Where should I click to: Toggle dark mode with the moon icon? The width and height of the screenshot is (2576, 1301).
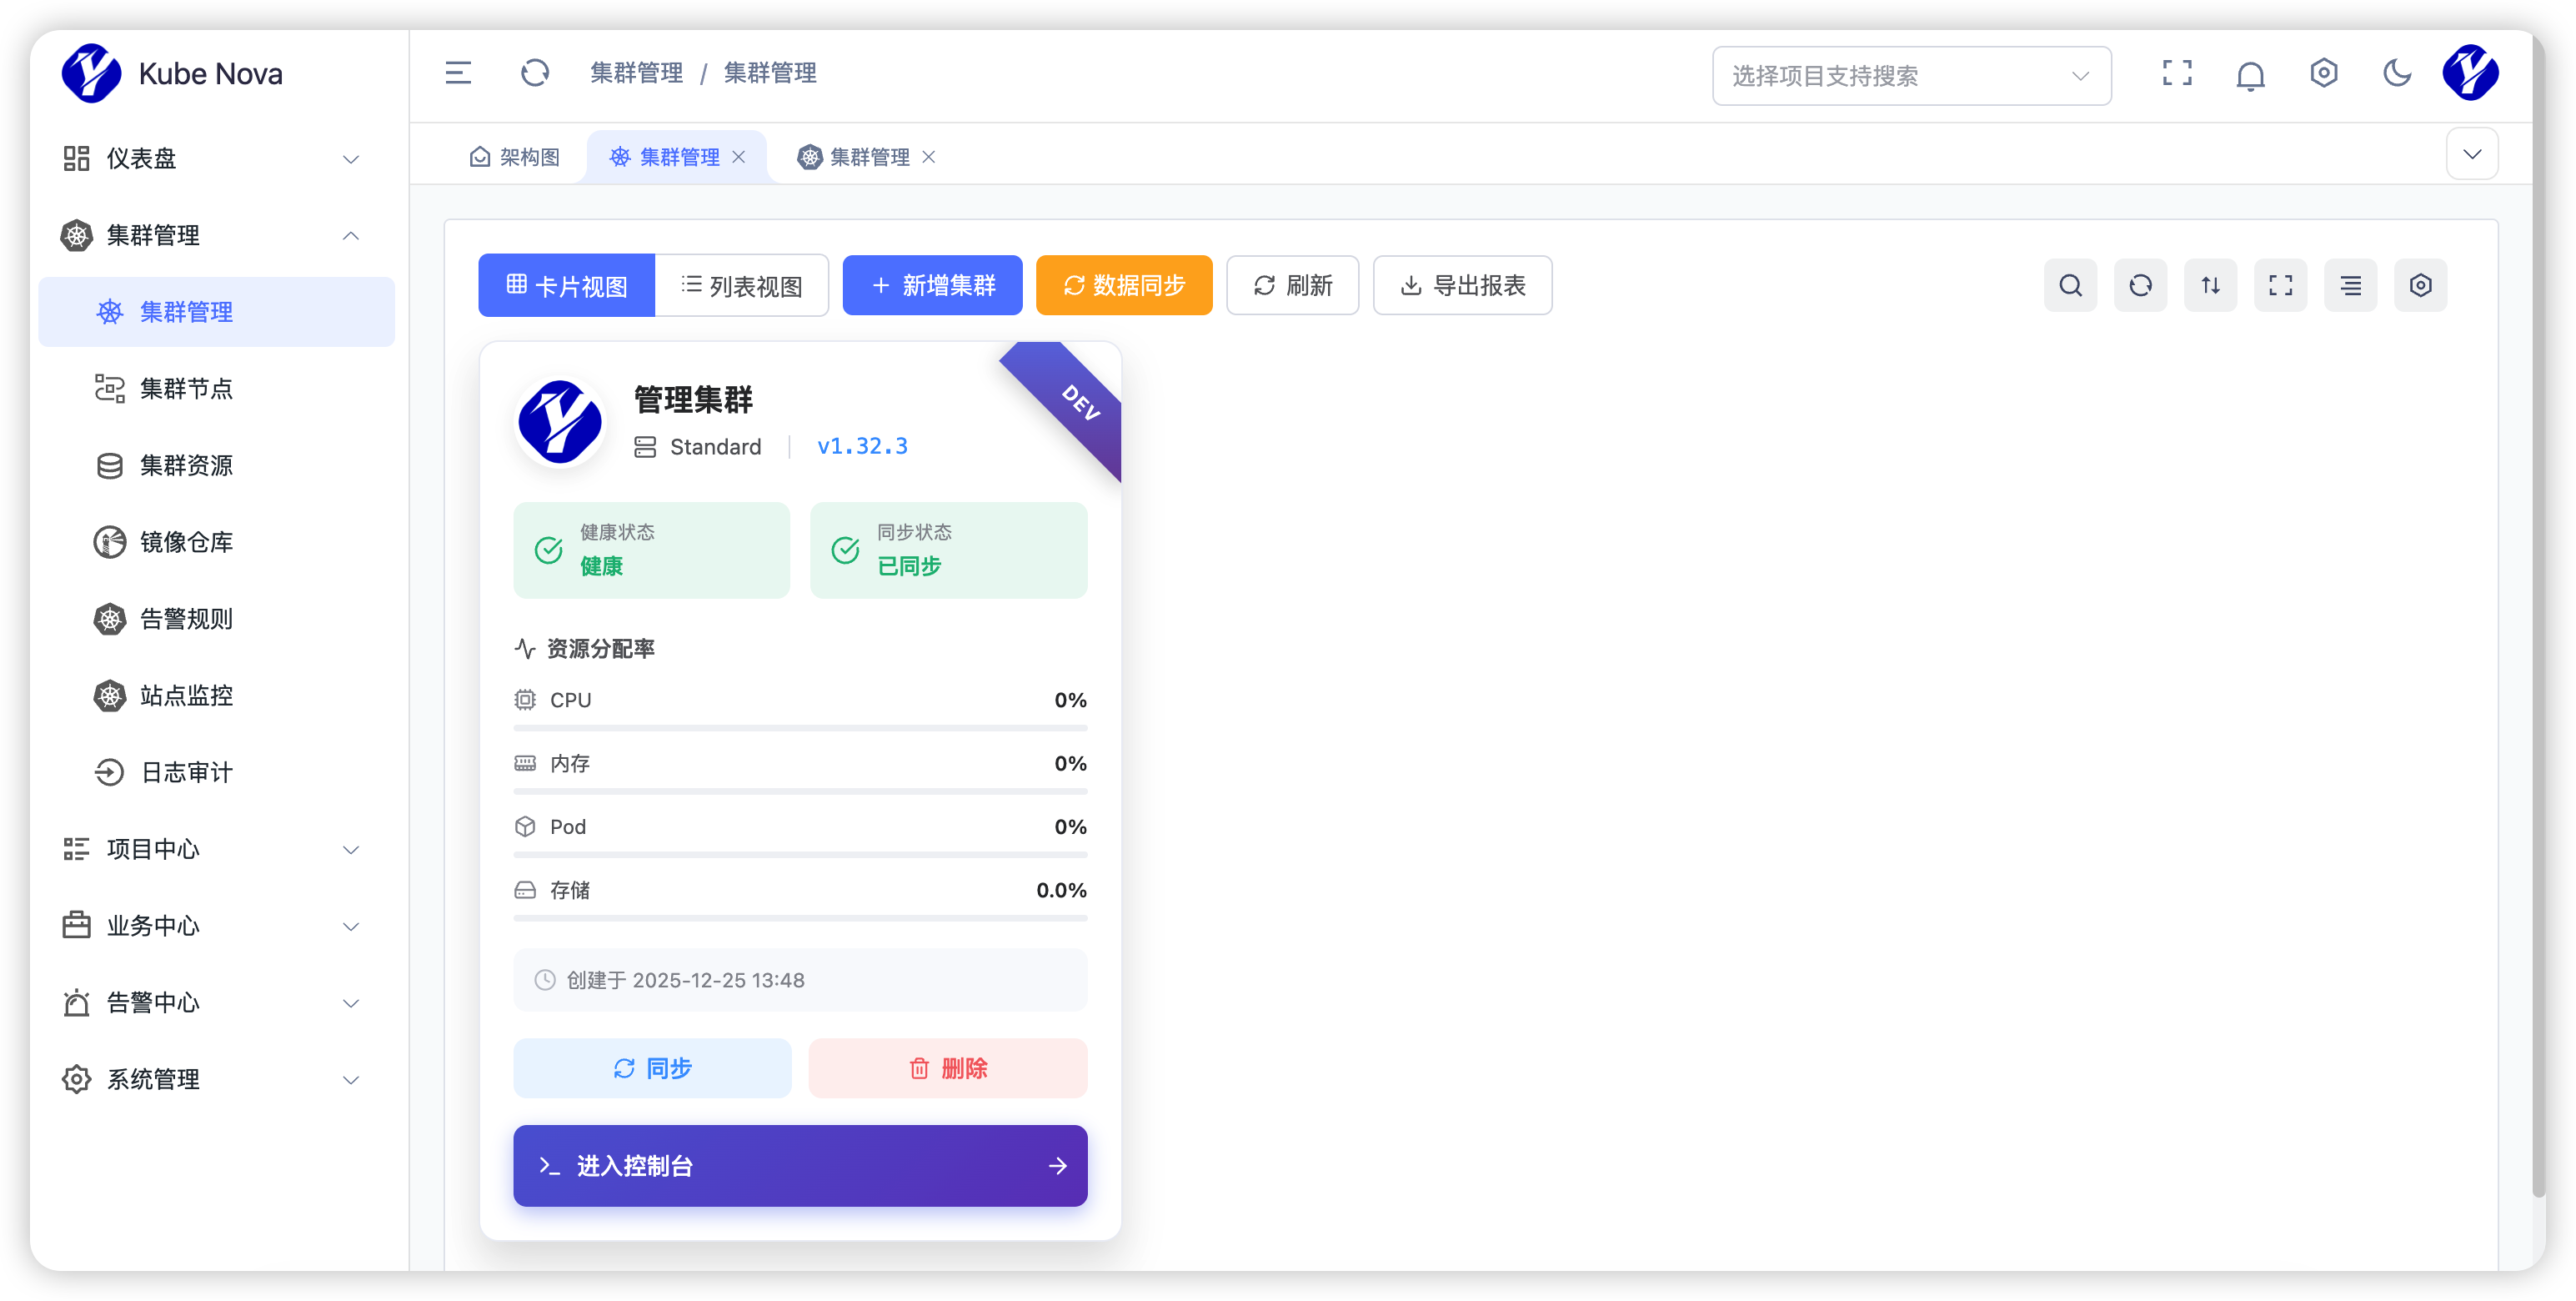(2397, 73)
